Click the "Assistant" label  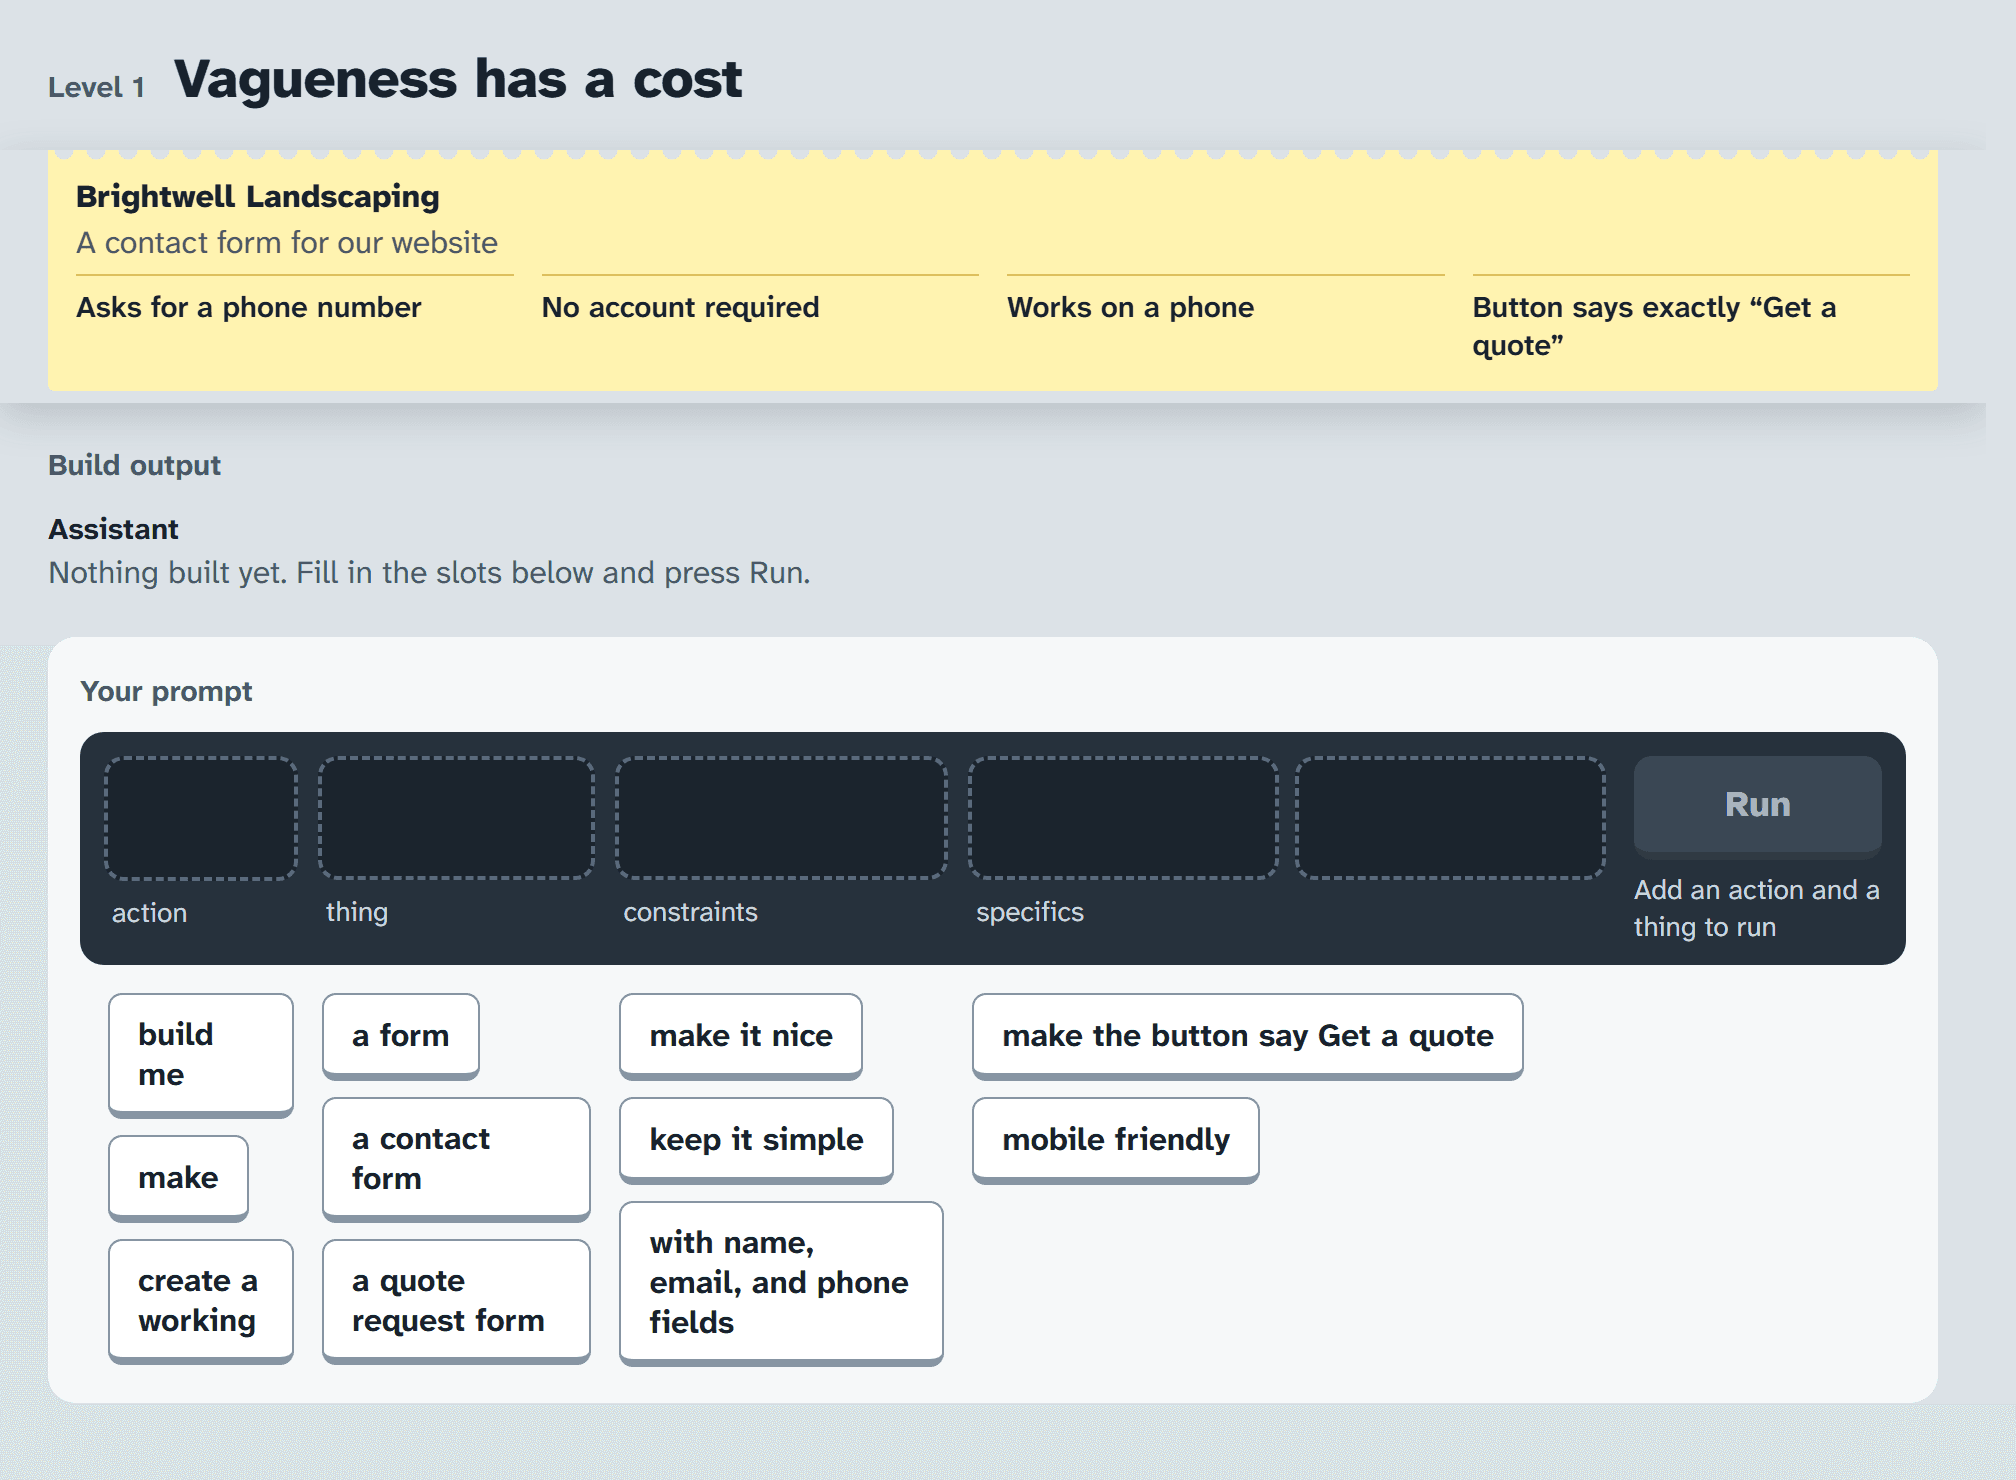coord(114,529)
